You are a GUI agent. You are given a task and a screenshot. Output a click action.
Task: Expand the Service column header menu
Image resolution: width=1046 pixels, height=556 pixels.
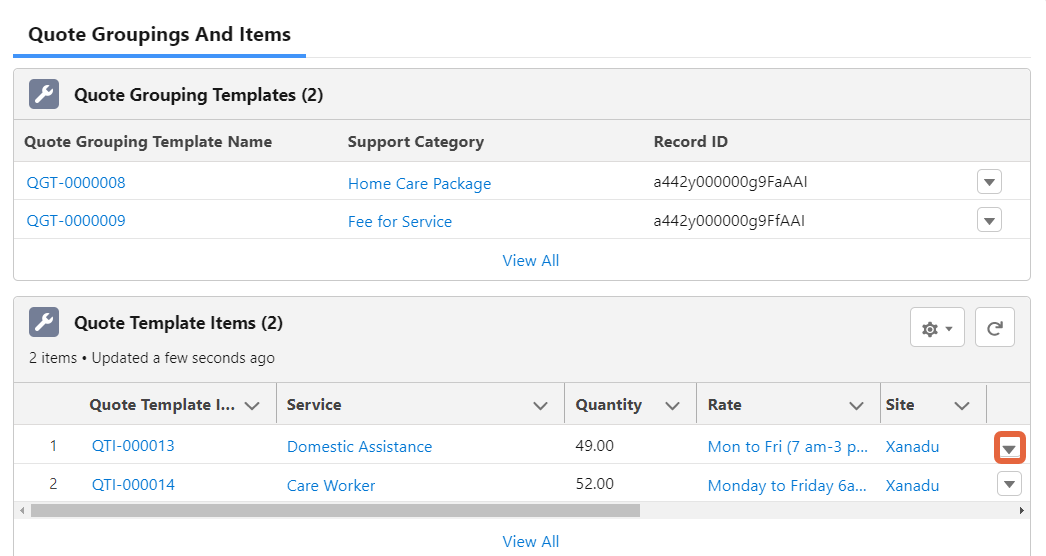point(541,406)
